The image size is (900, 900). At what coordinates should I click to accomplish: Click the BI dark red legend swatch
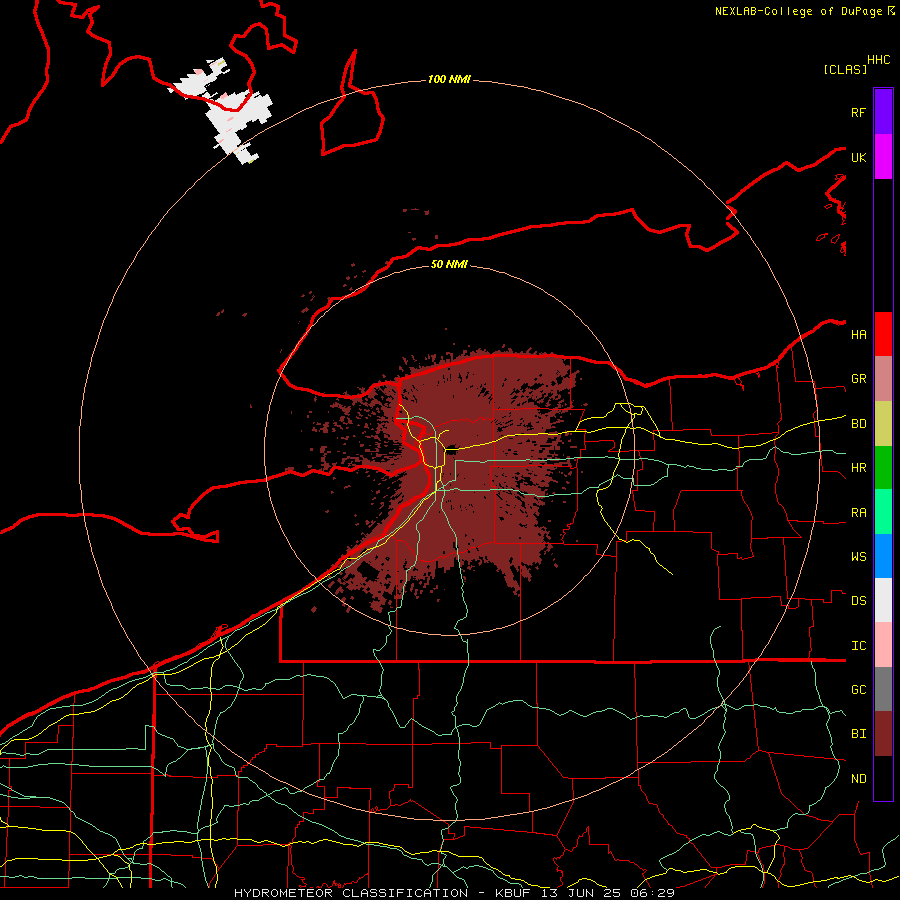[883, 734]
